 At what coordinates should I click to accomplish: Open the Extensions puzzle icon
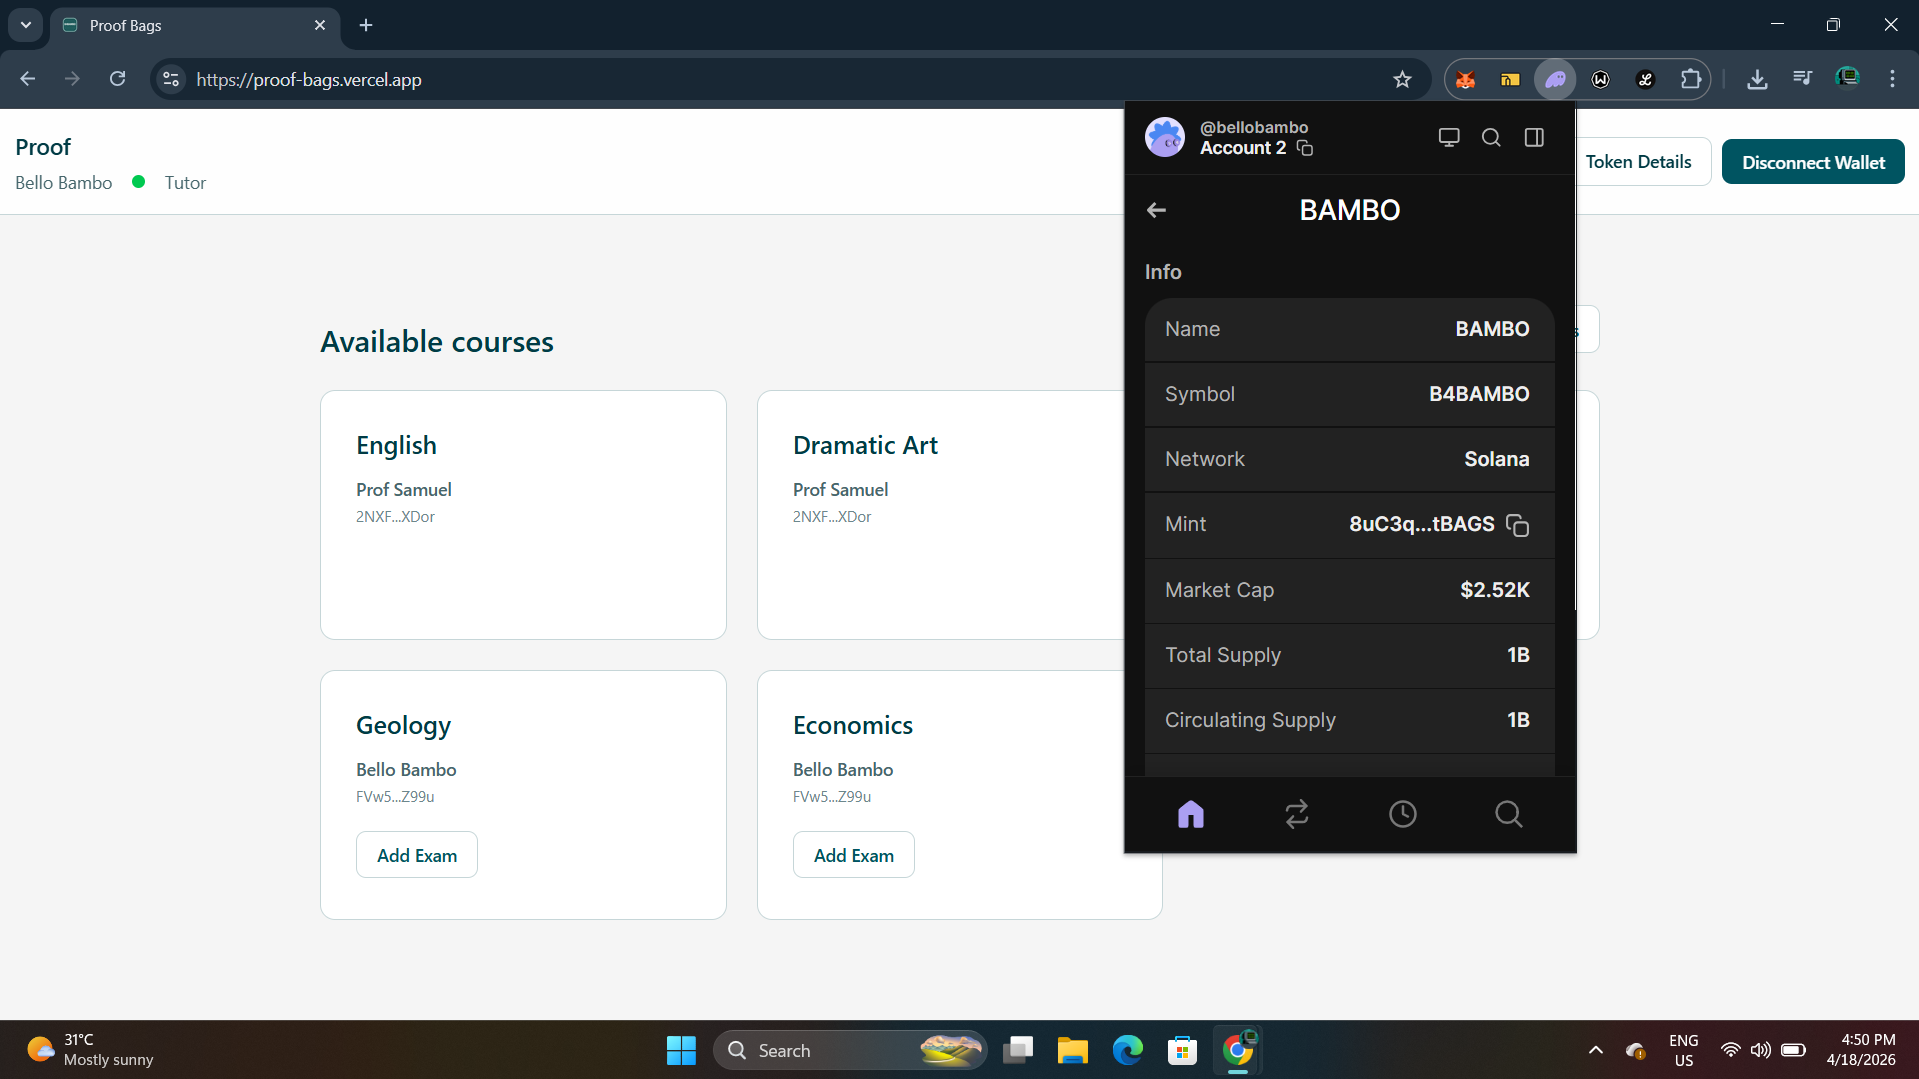click(x=1691, y=80)
